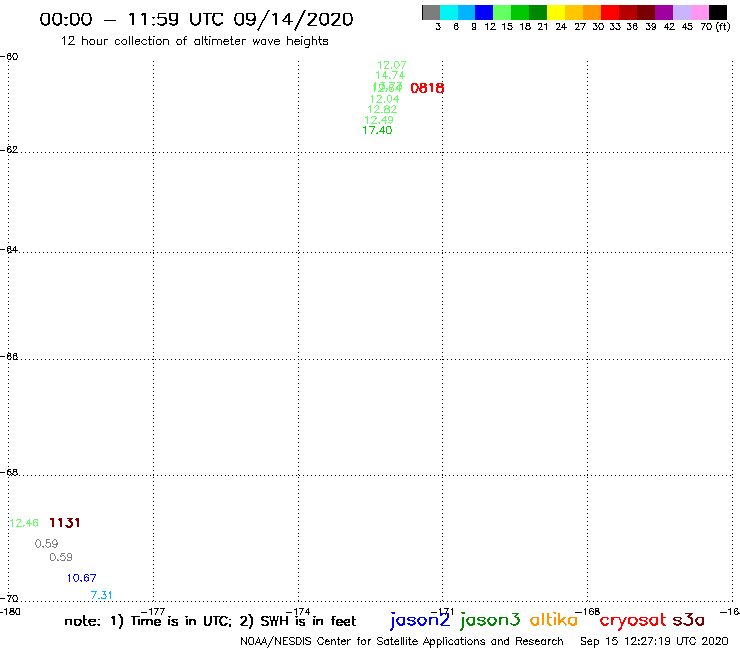
Task: Select the lavender legend swatch
Action: click(x=681, y=12)
